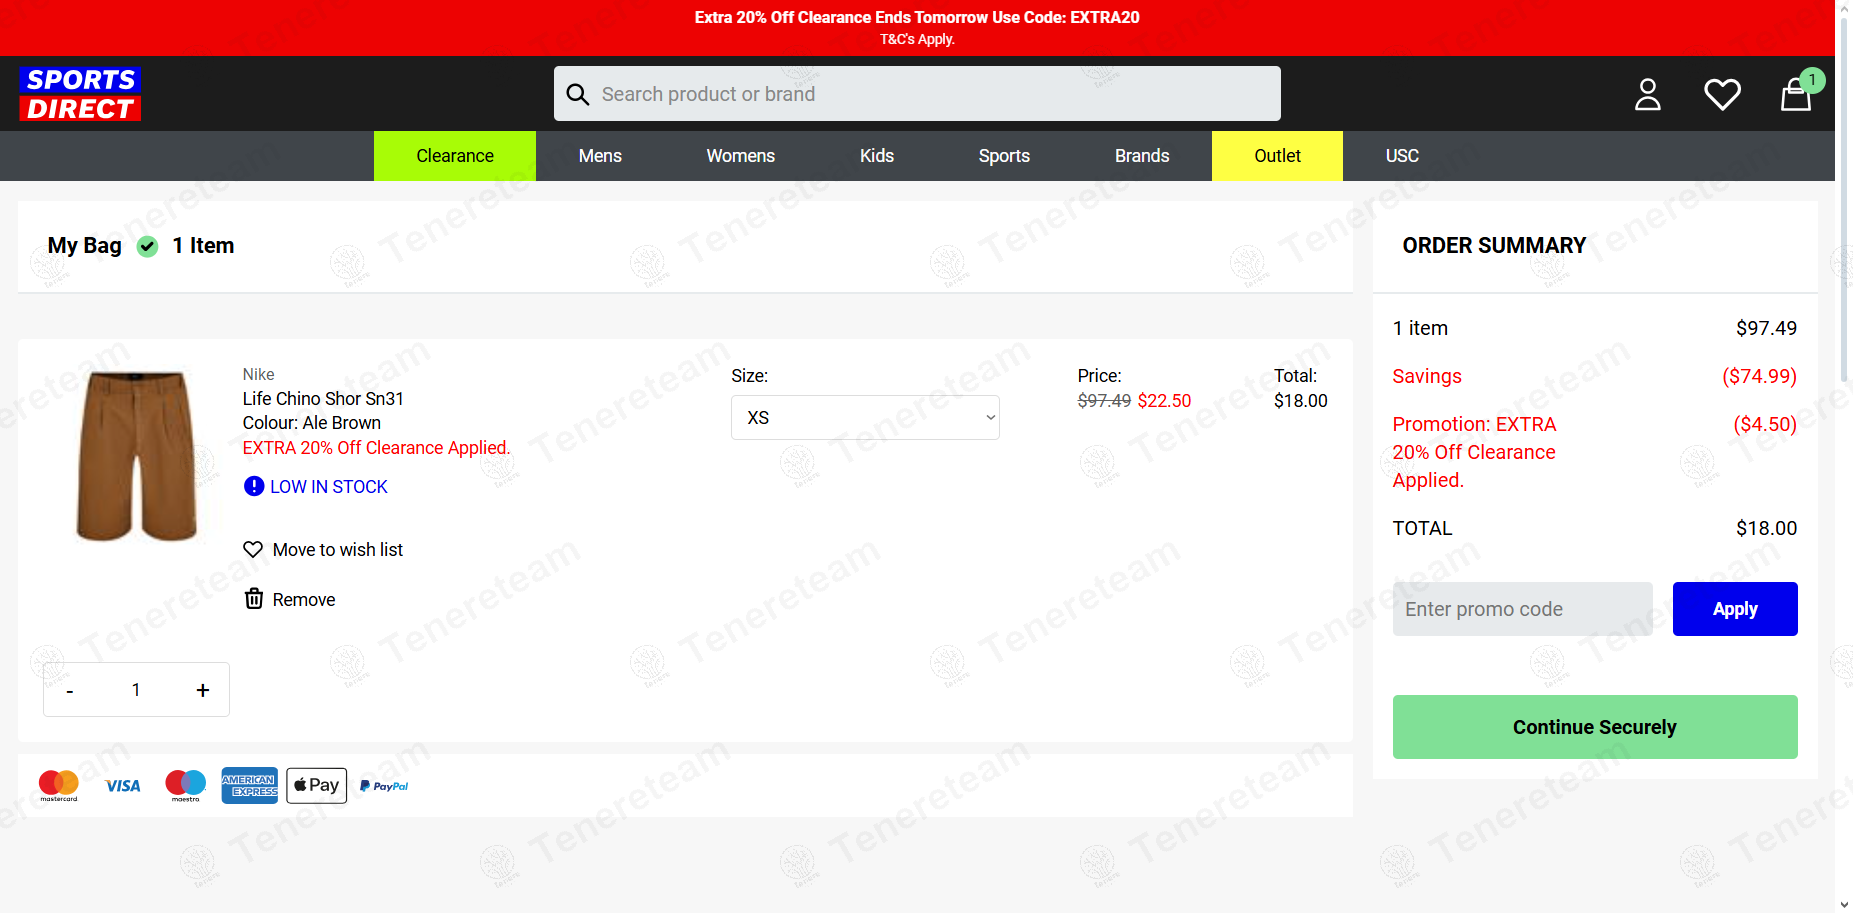Click the My Bag heading
Screen dimensions: 1853x913
(85, 246)
